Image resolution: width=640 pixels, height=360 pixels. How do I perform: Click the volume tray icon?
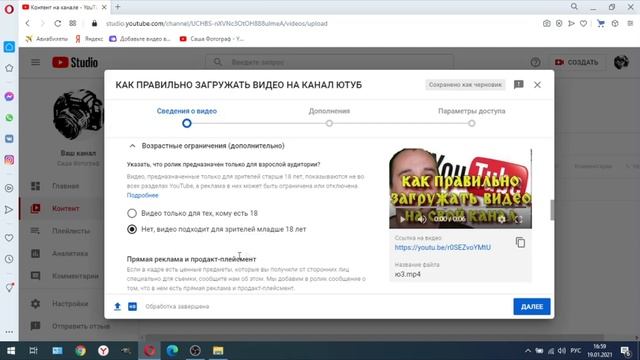coord(562,351)
